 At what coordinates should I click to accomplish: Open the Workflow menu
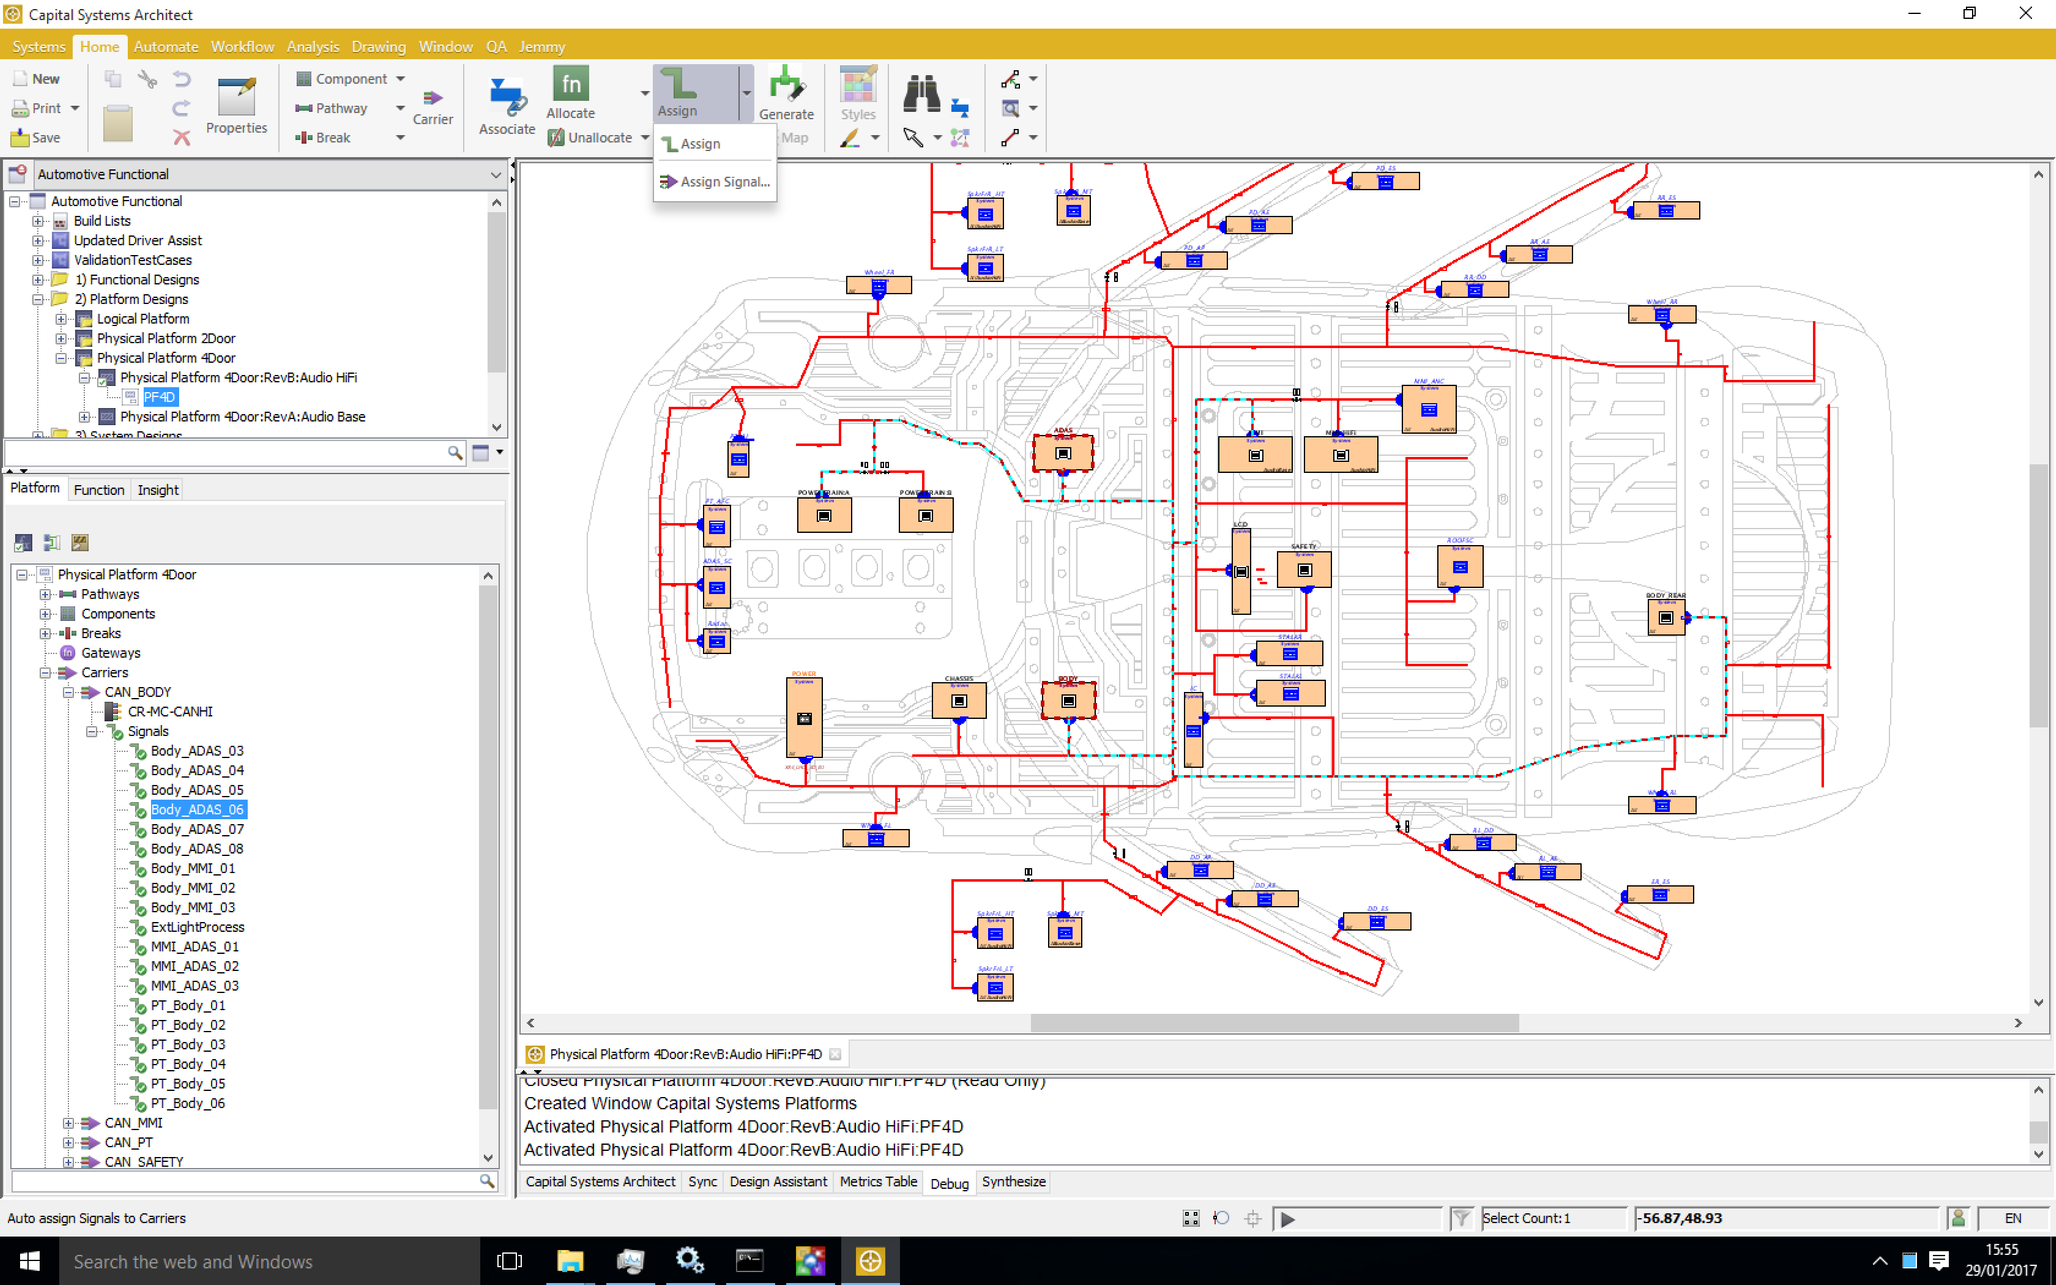tap(242, 46)
